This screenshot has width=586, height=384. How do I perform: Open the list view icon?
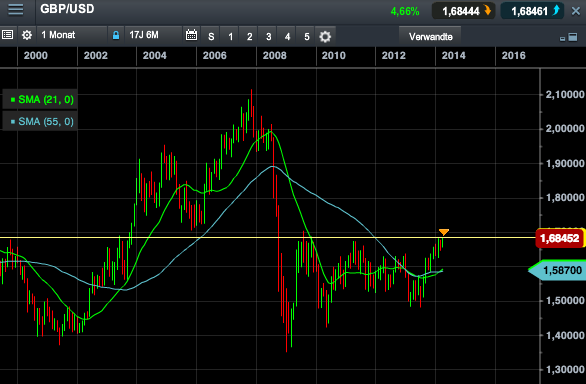click(7, 35)
